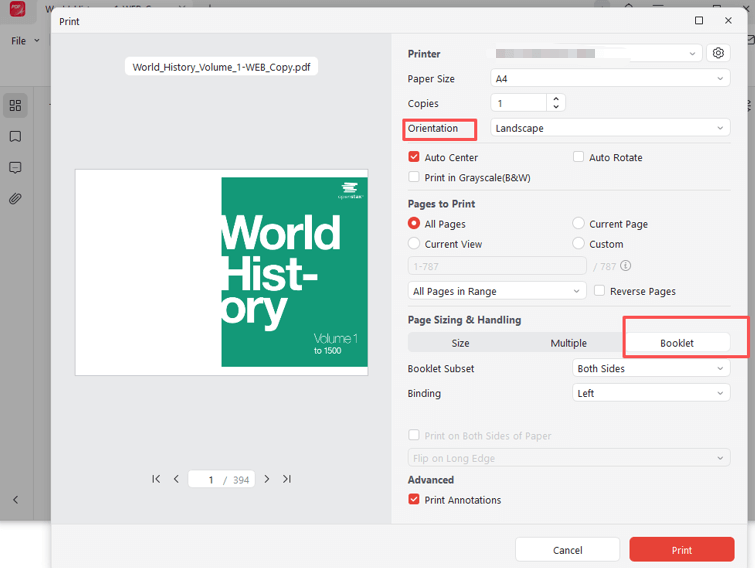Screen dimensions: 755x568
Task: Enable Reverse Pages checkbox
Action: (x=599, y=291)
